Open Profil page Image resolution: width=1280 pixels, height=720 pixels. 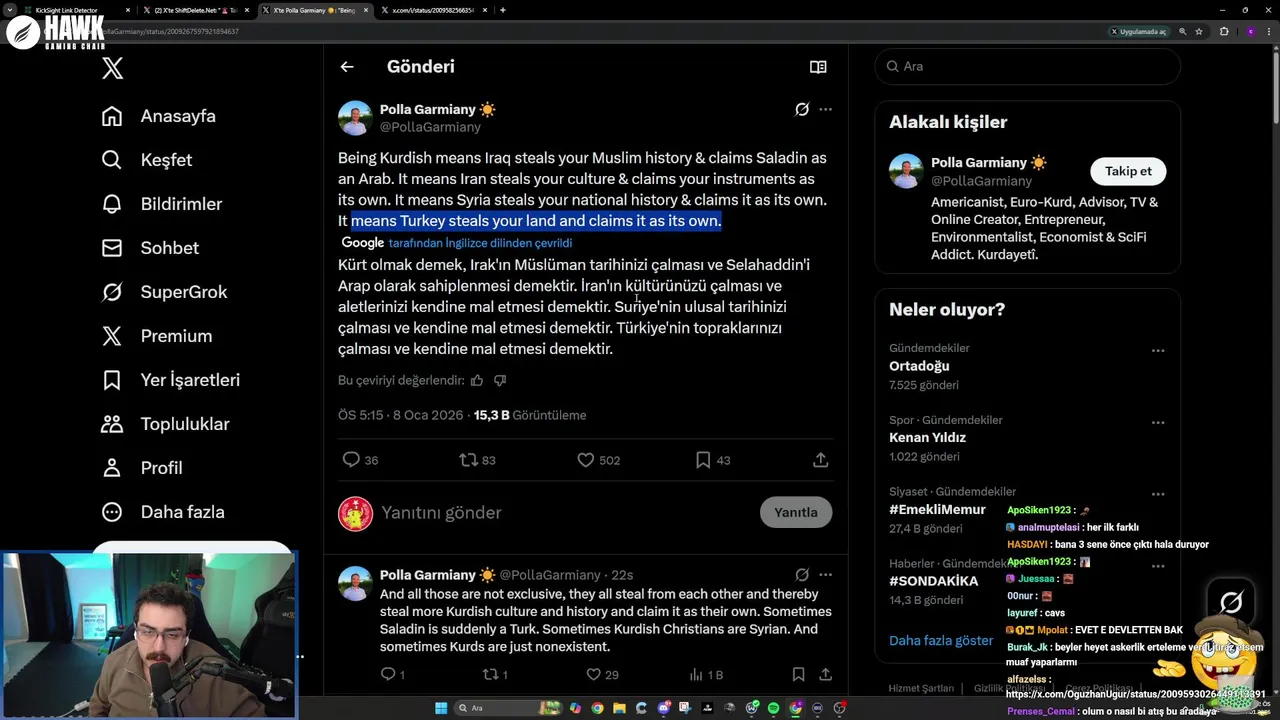141,468
